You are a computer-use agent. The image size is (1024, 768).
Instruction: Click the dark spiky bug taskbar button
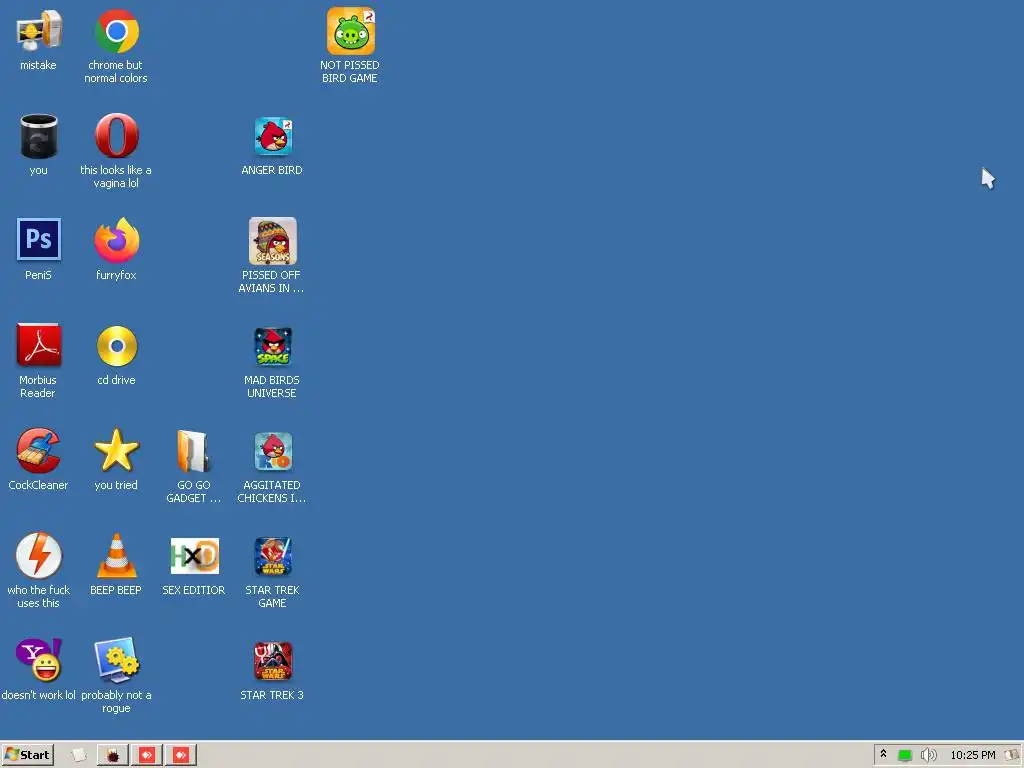[x=113, y=756]
